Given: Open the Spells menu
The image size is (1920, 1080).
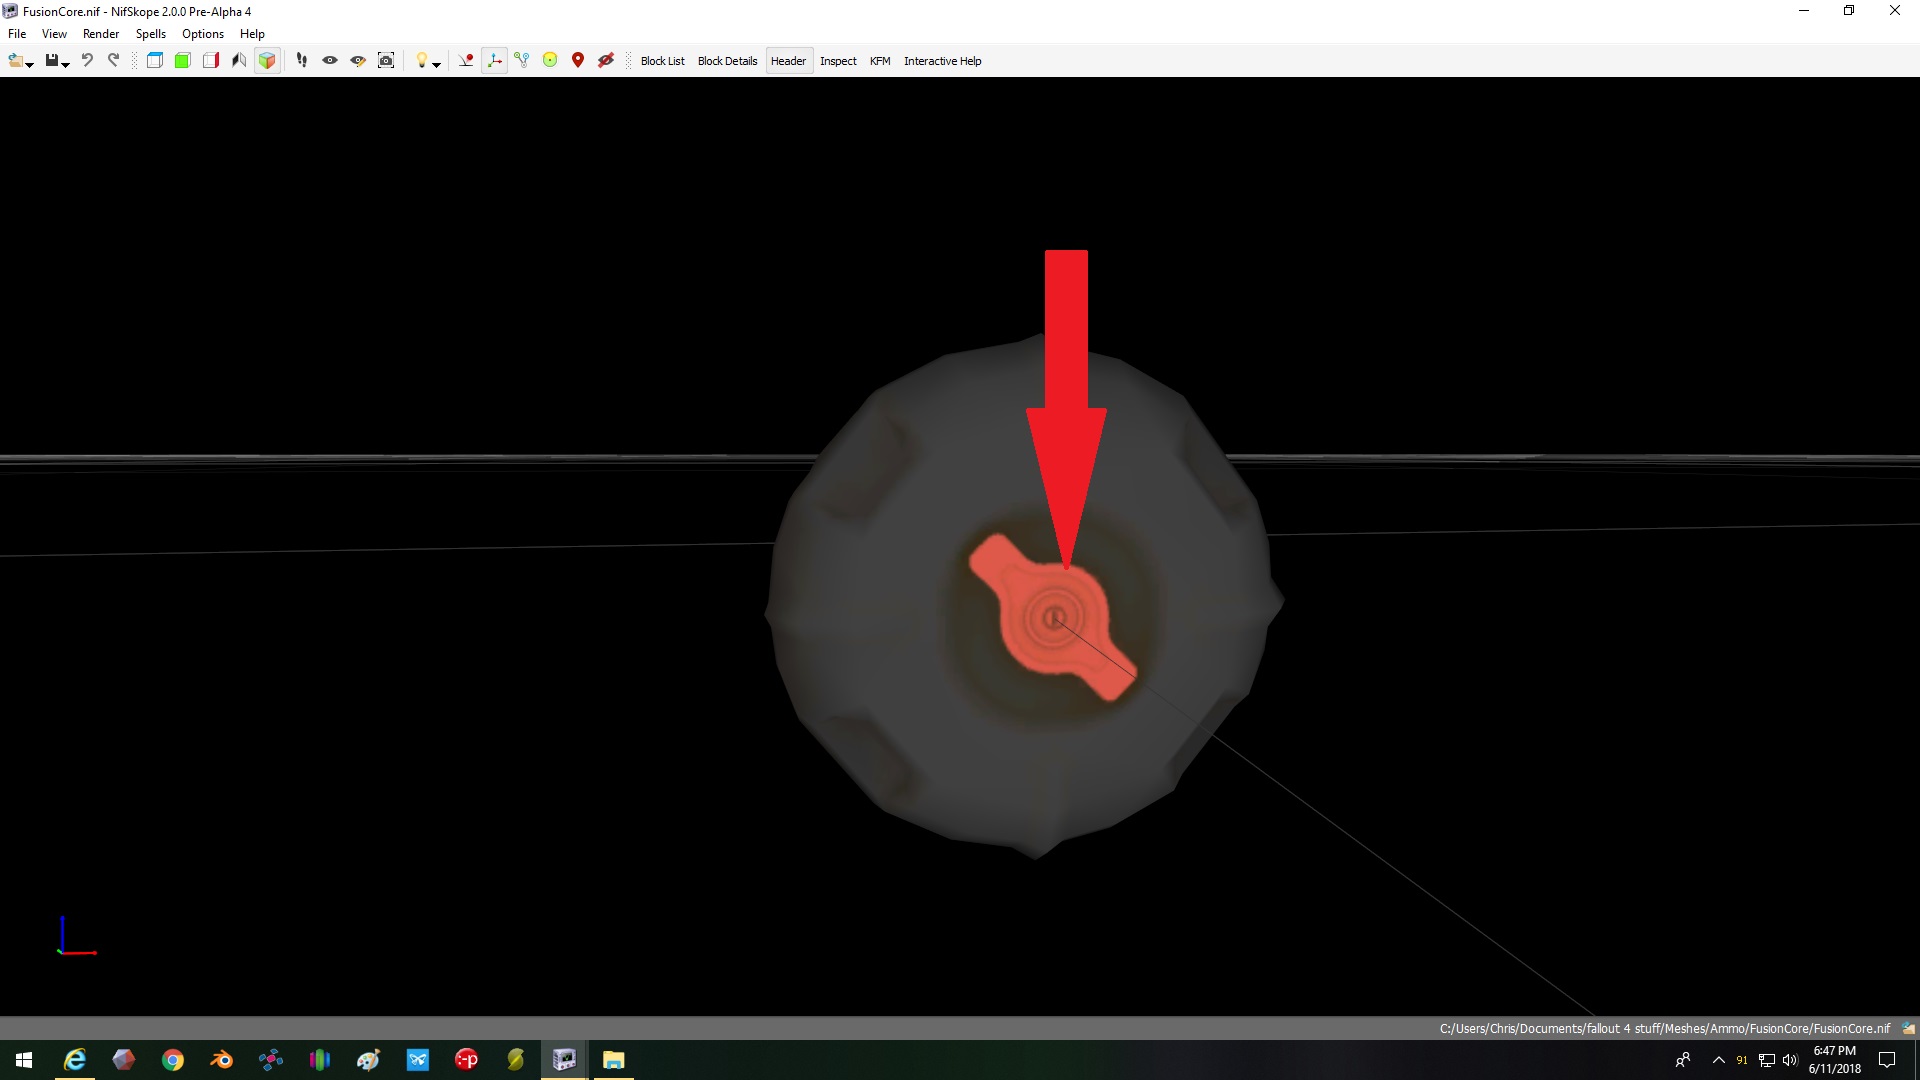Looking at the screenshot, I should [x=151, y=34].
